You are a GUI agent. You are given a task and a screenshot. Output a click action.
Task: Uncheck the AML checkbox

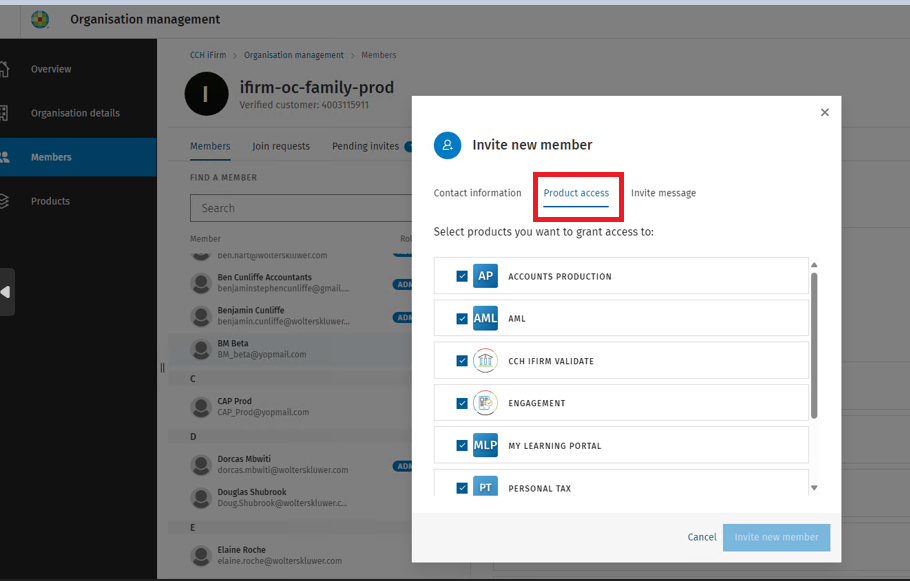[x=462, y=319]
